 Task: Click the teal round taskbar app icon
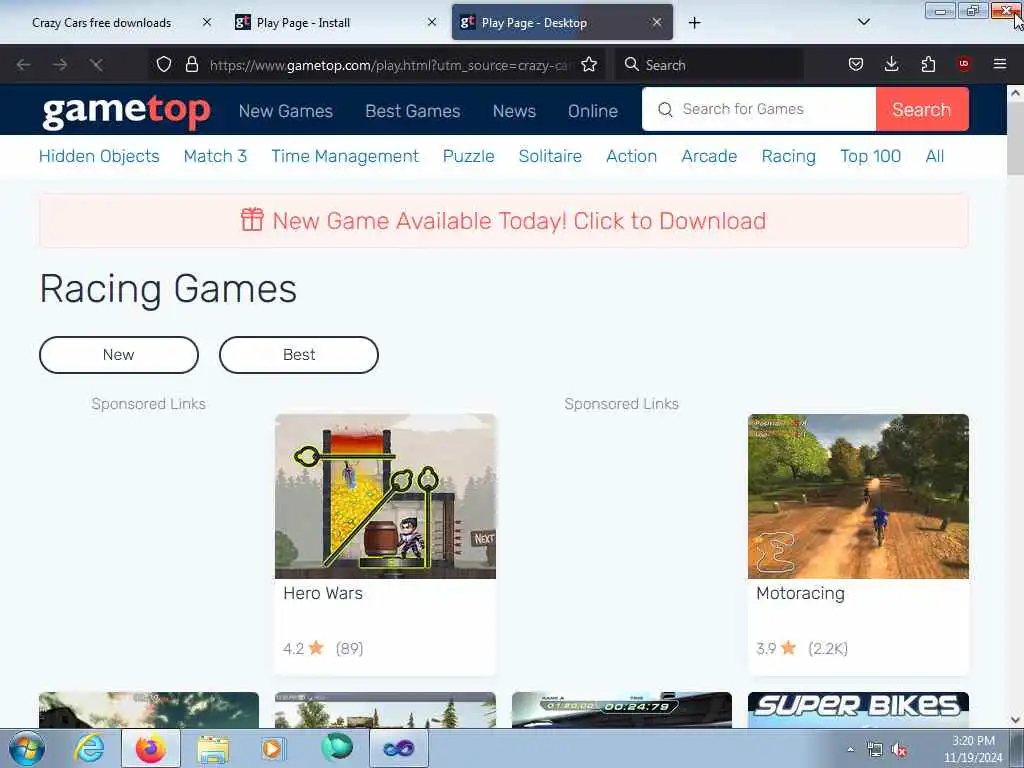336,748
